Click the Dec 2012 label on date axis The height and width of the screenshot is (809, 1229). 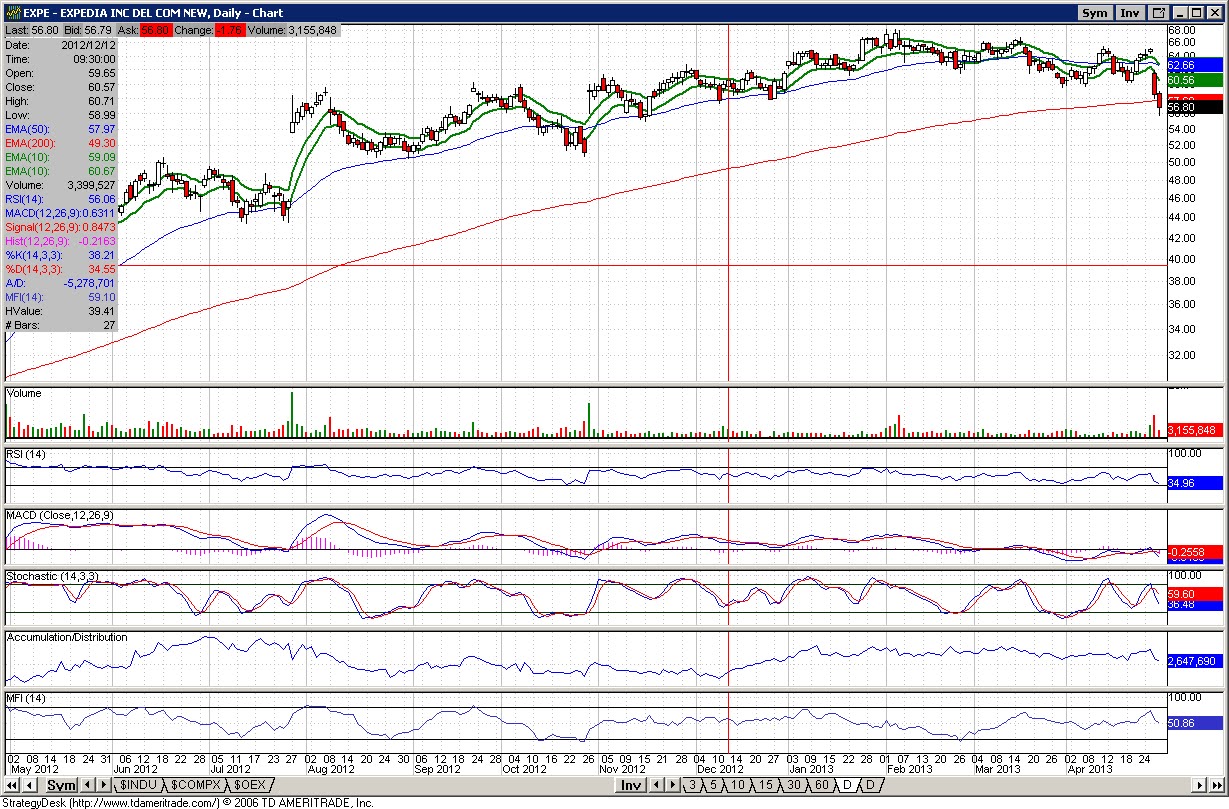(x=718, y=768)
